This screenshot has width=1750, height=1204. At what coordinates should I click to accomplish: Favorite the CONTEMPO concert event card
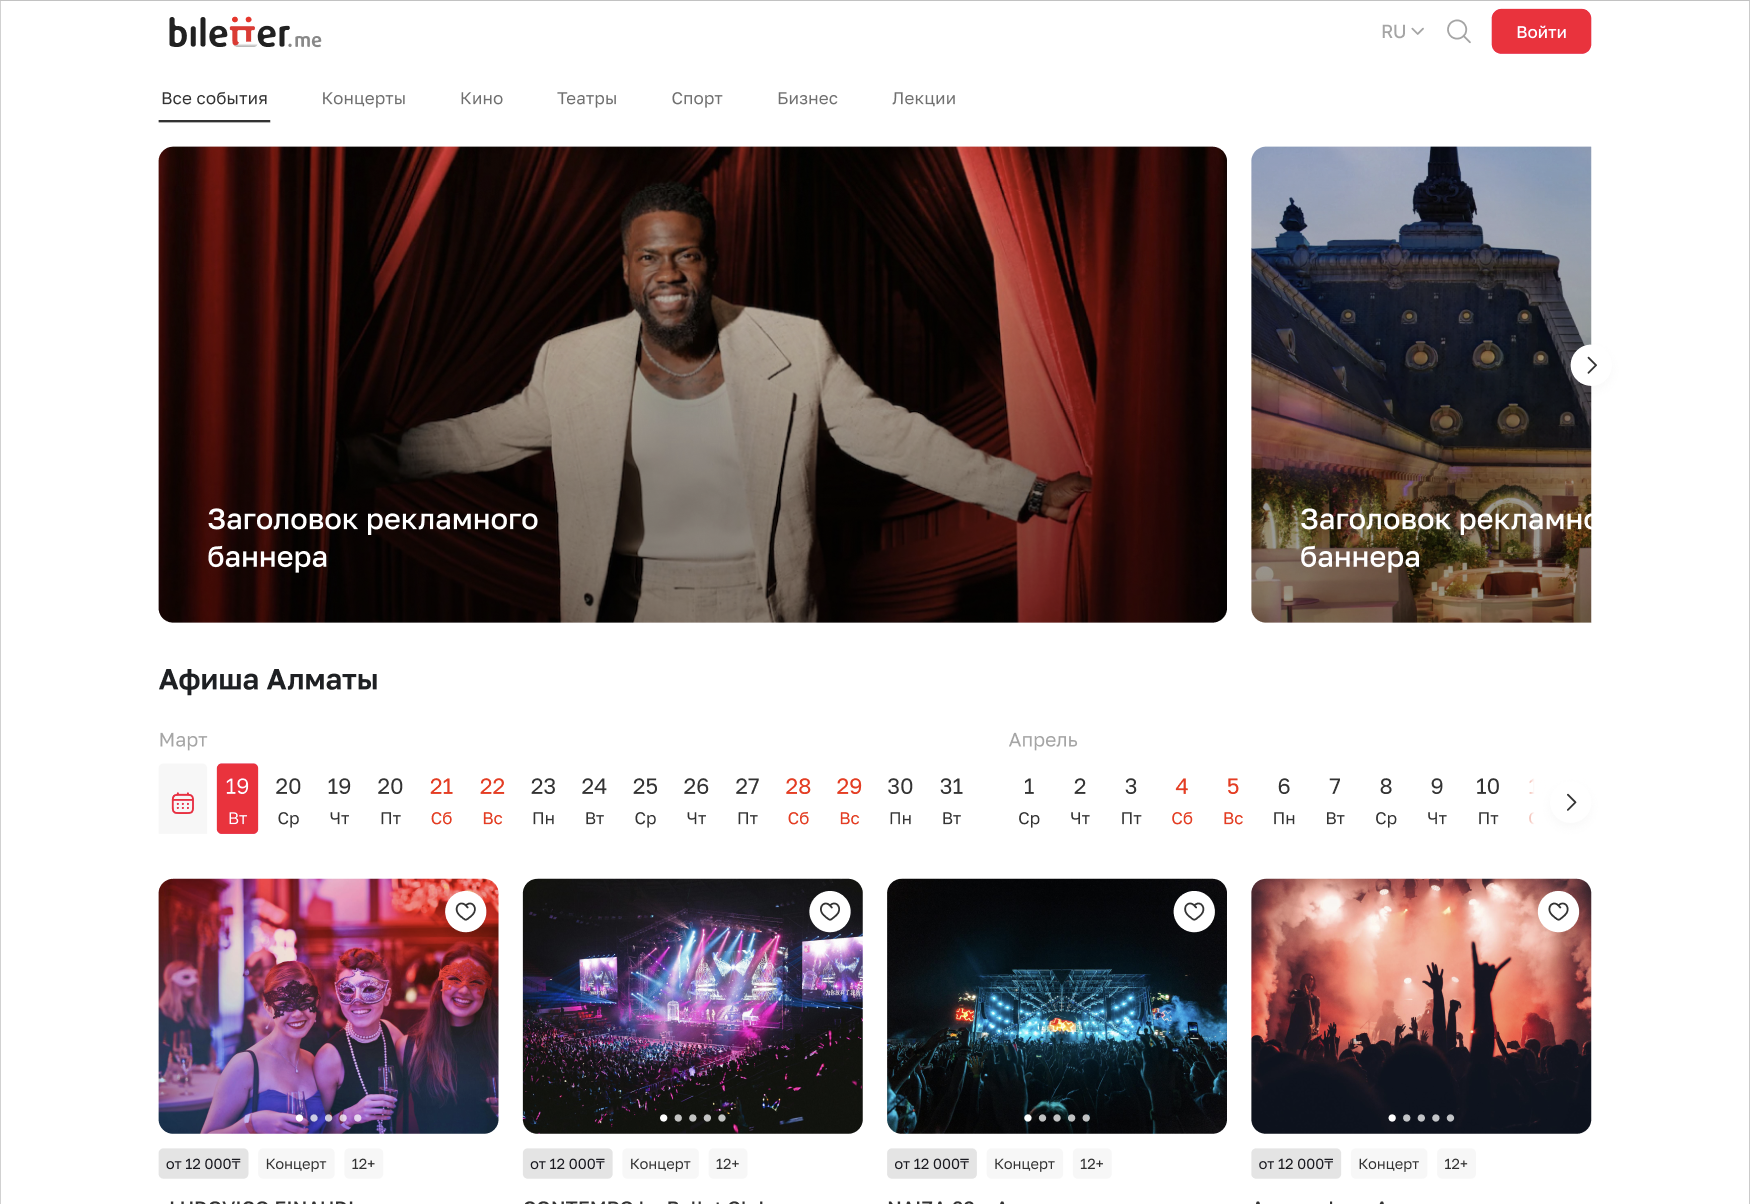point(830,910)
